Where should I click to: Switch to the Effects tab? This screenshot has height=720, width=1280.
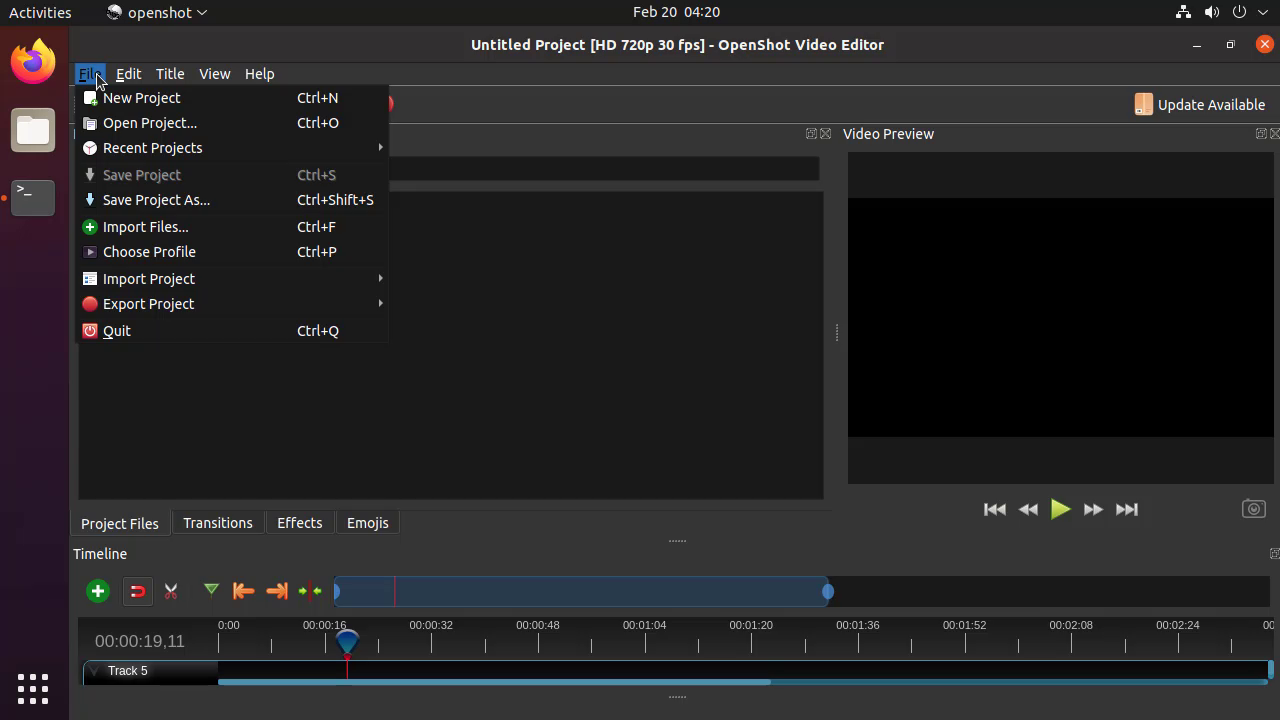tap(299, 523)
